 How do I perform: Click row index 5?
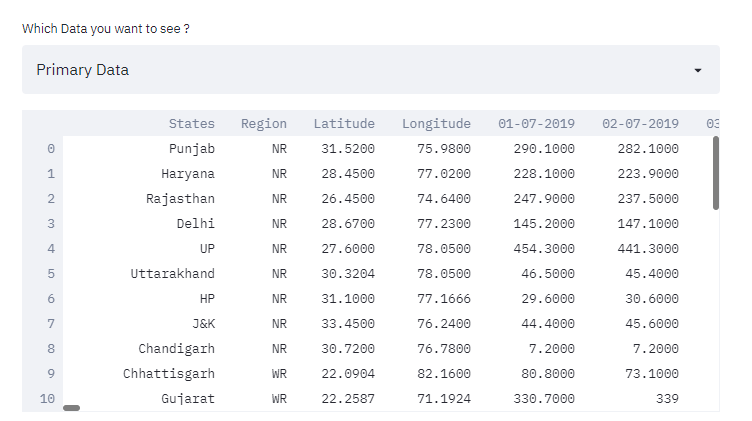(x=51, y=273)
